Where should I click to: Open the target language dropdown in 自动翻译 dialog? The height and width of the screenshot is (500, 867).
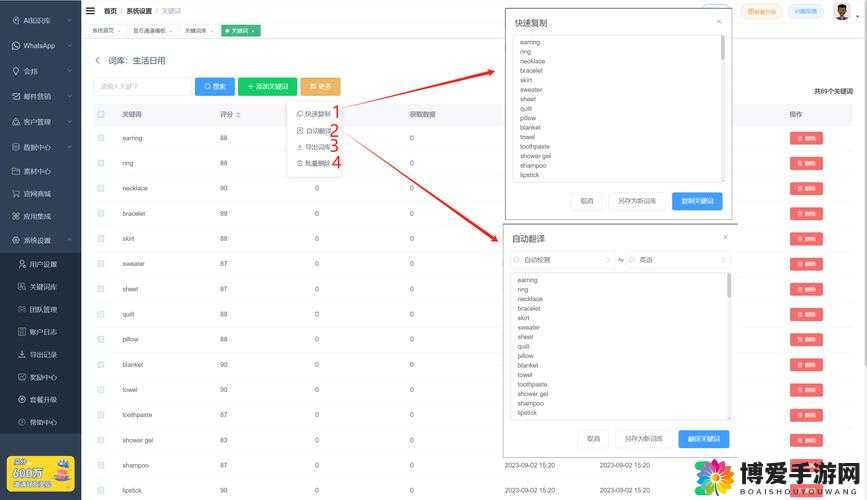678,260
